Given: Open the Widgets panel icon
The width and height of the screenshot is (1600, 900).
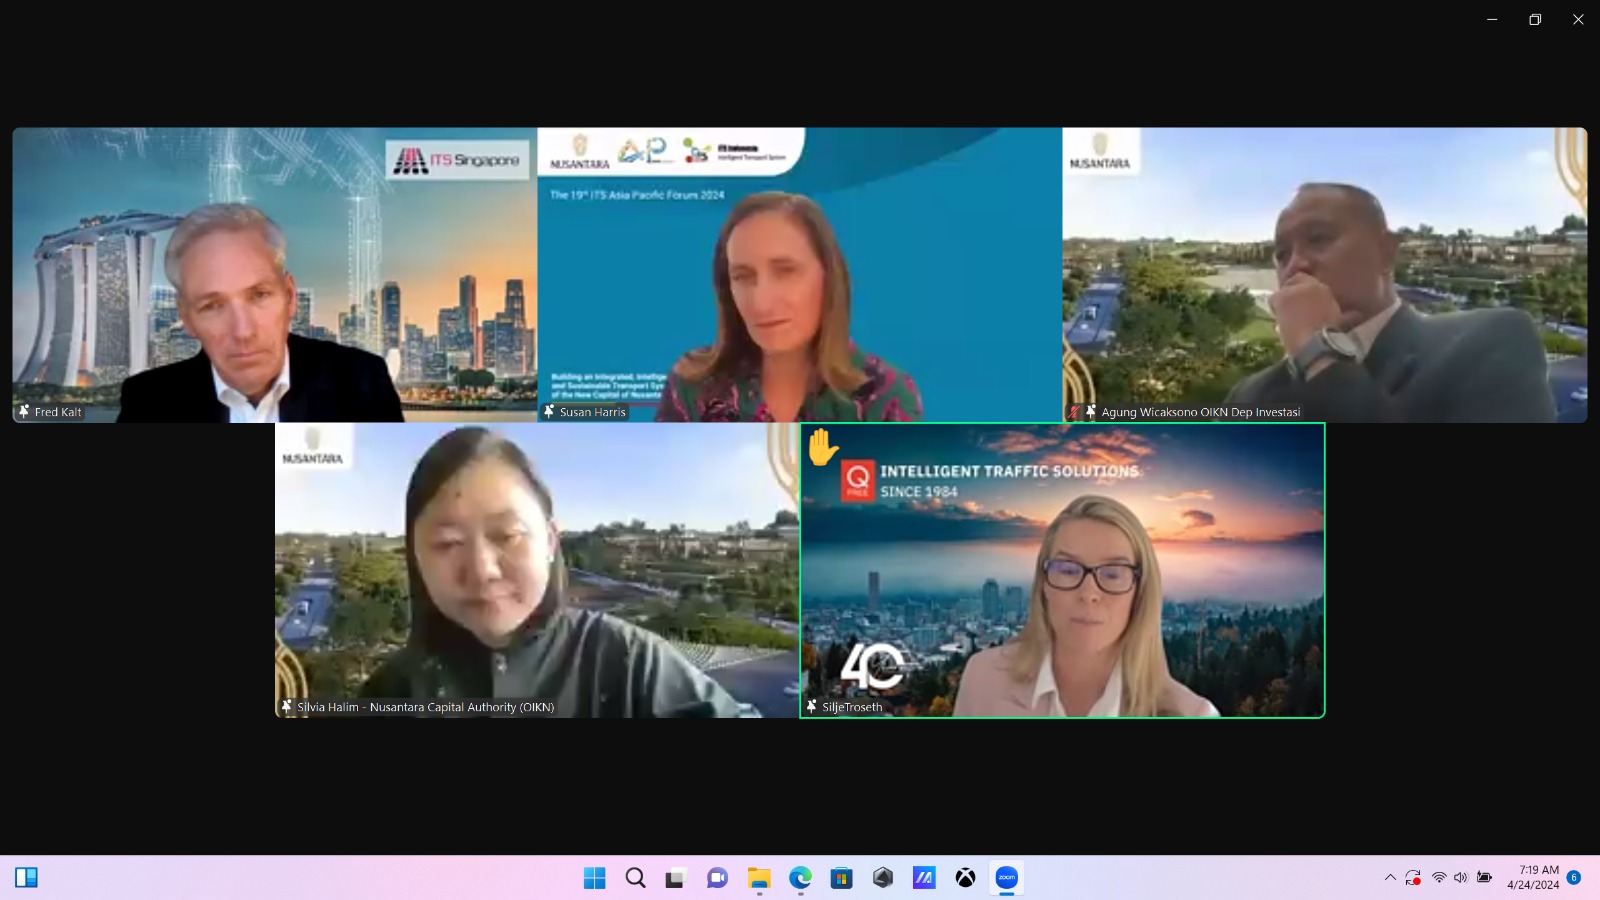Looking at the screenshot, I should click(26, 878).
